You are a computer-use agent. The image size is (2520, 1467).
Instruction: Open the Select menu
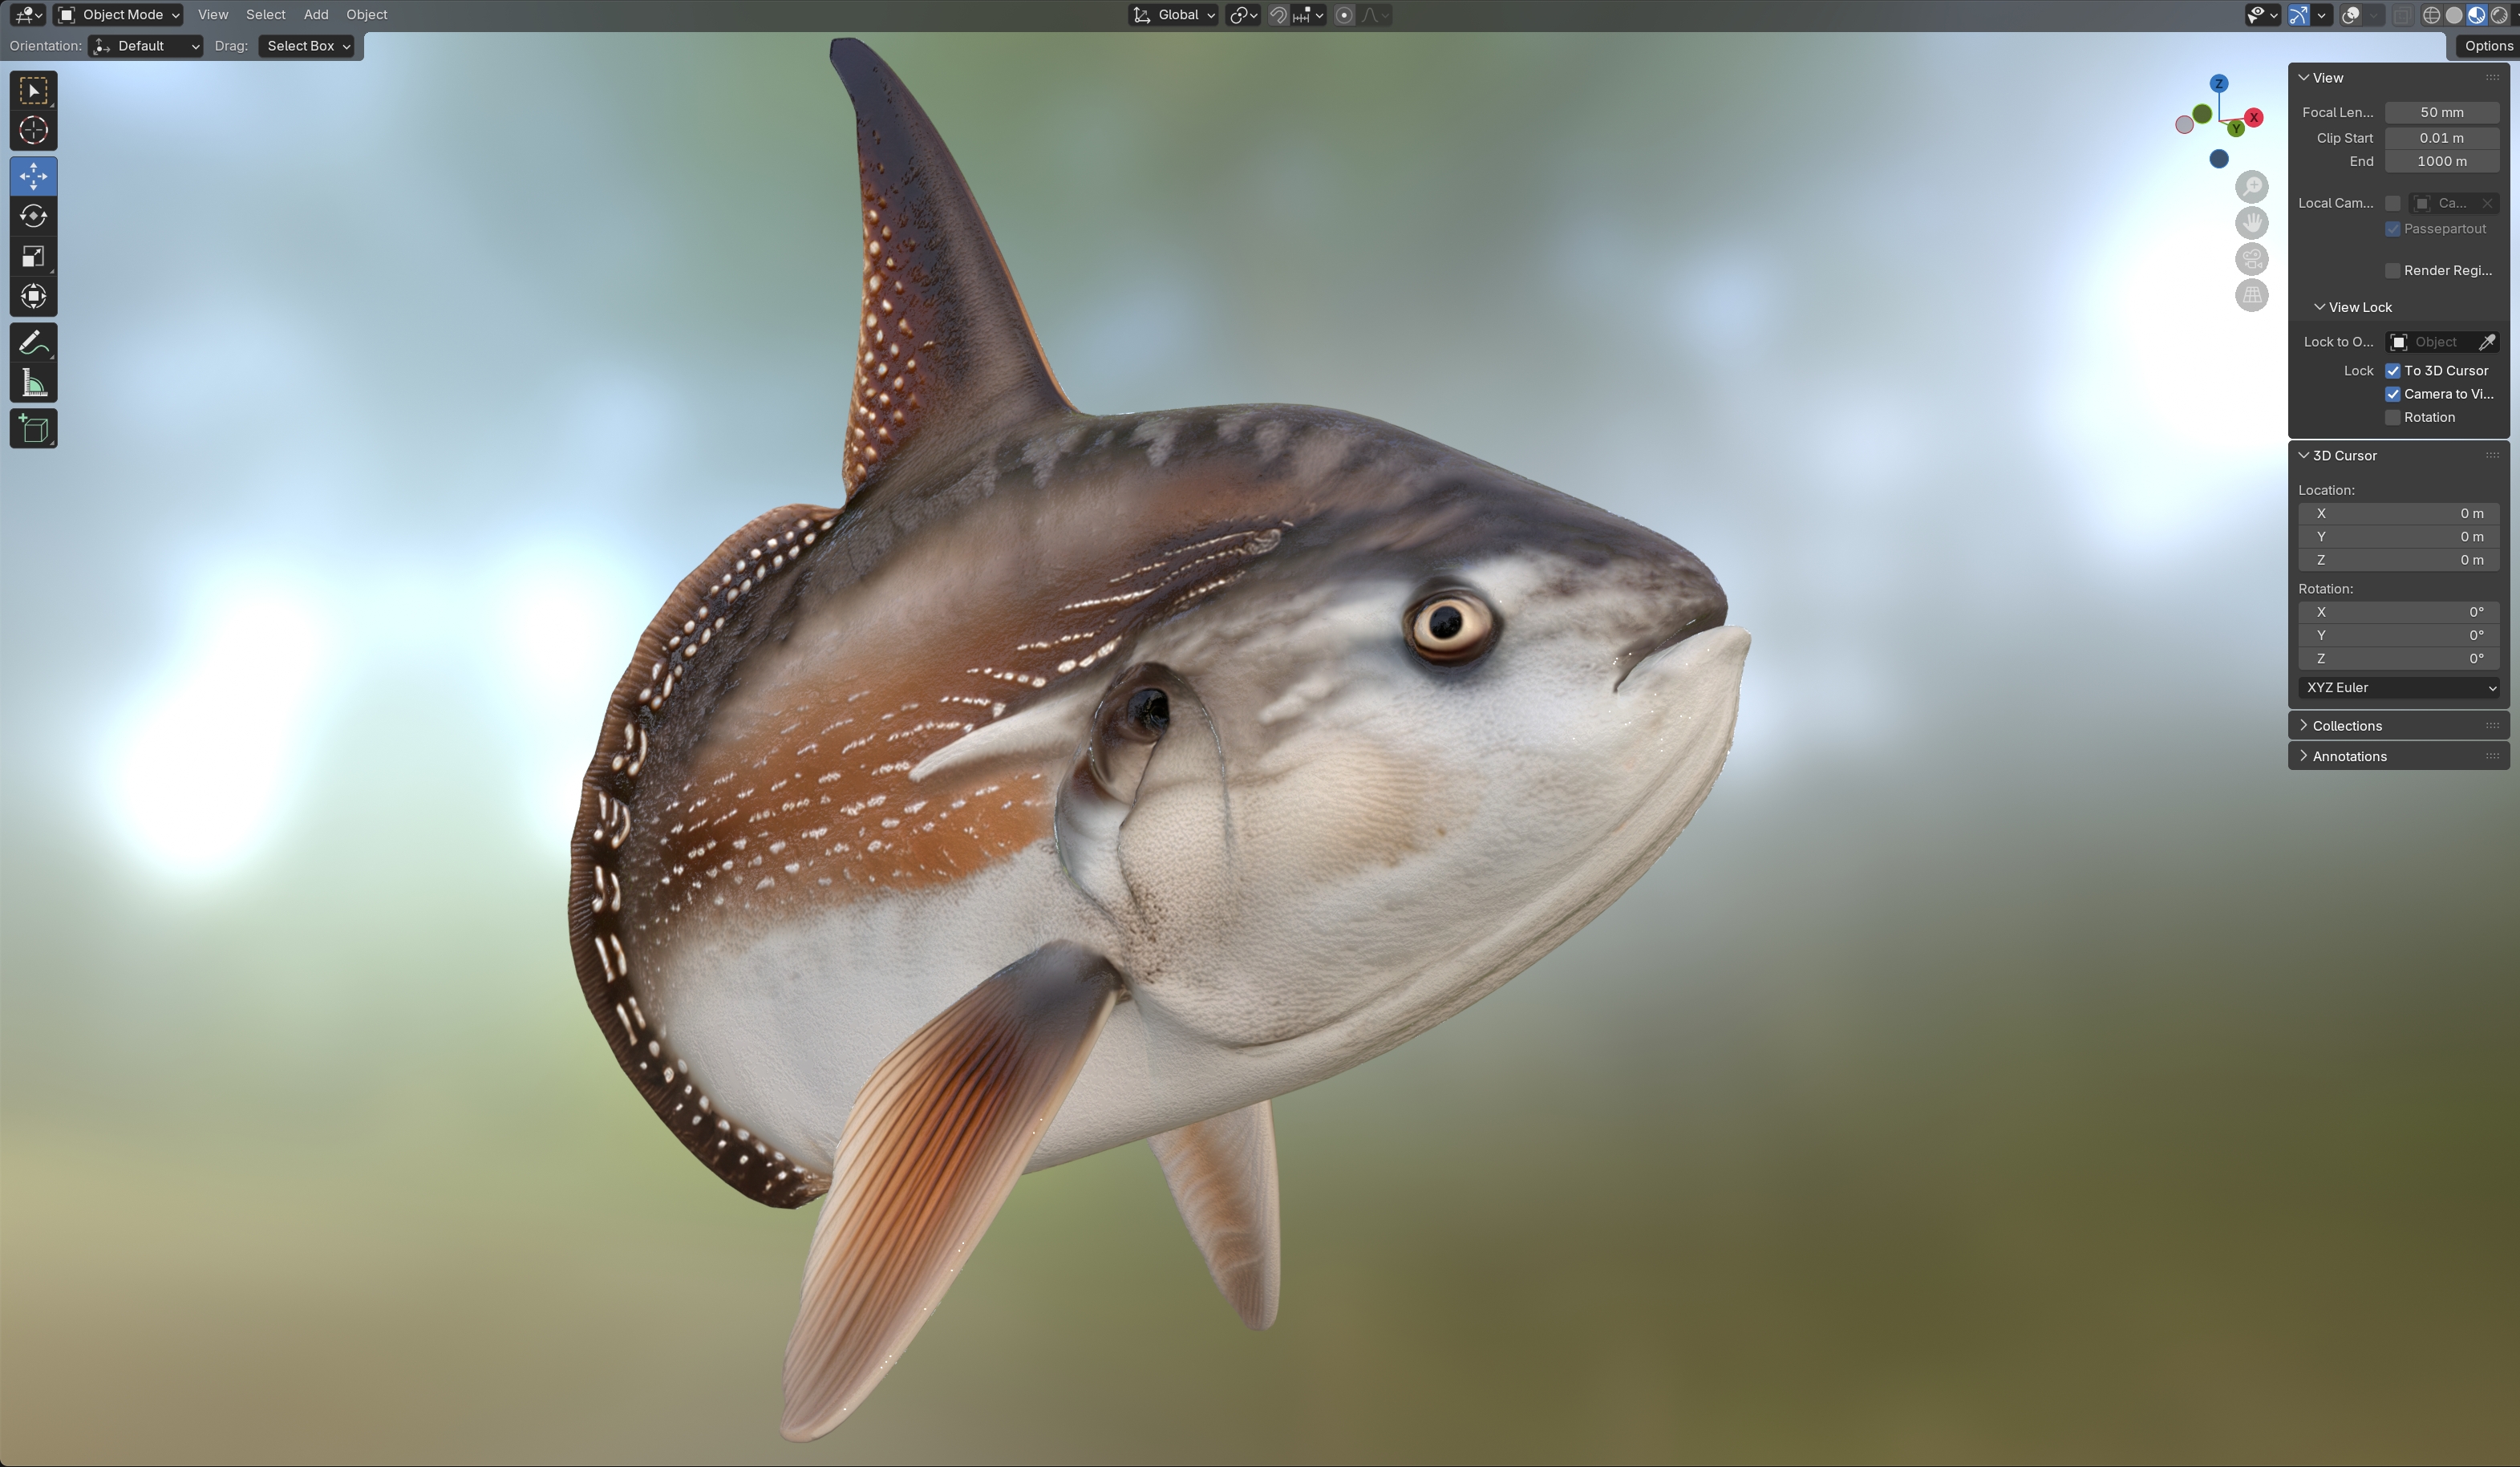tap(266, 15)
